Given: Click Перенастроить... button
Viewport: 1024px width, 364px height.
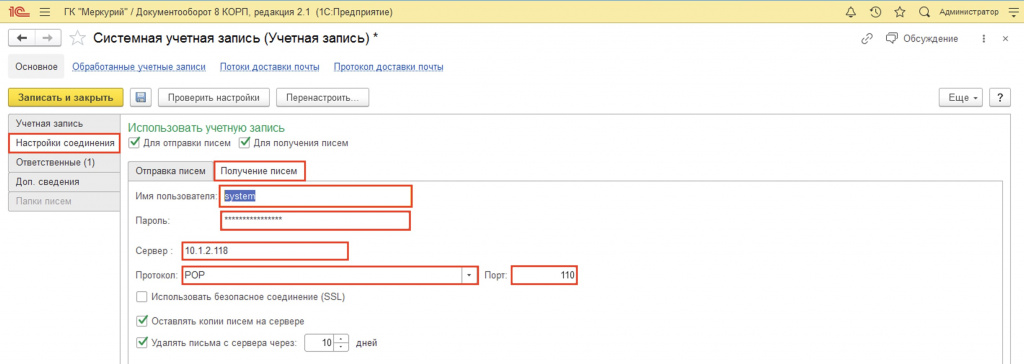Looking at the screenshot, I should [323, 97].
